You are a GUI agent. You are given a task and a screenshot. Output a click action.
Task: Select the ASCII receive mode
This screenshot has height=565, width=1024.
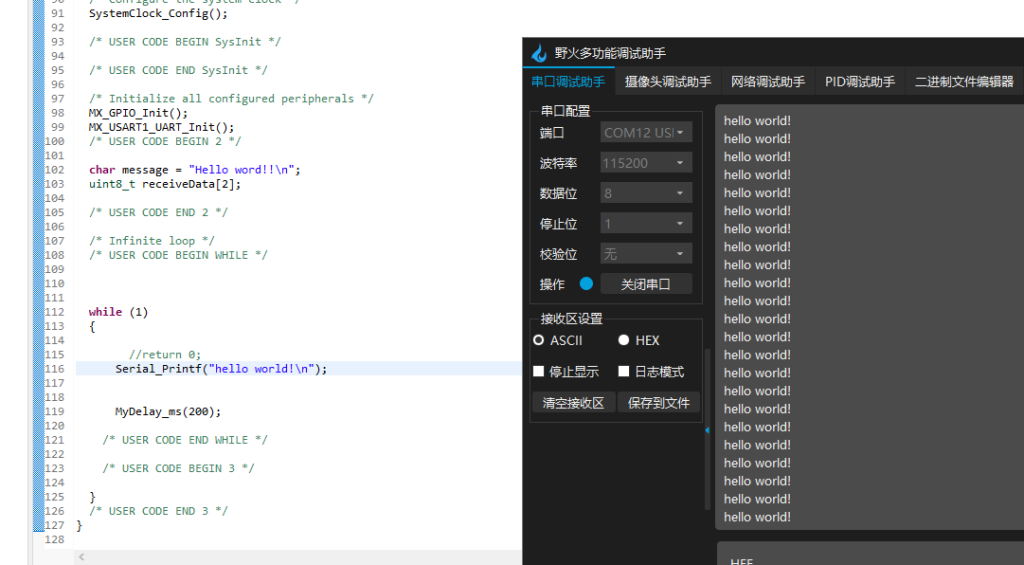tap(539, 341)
